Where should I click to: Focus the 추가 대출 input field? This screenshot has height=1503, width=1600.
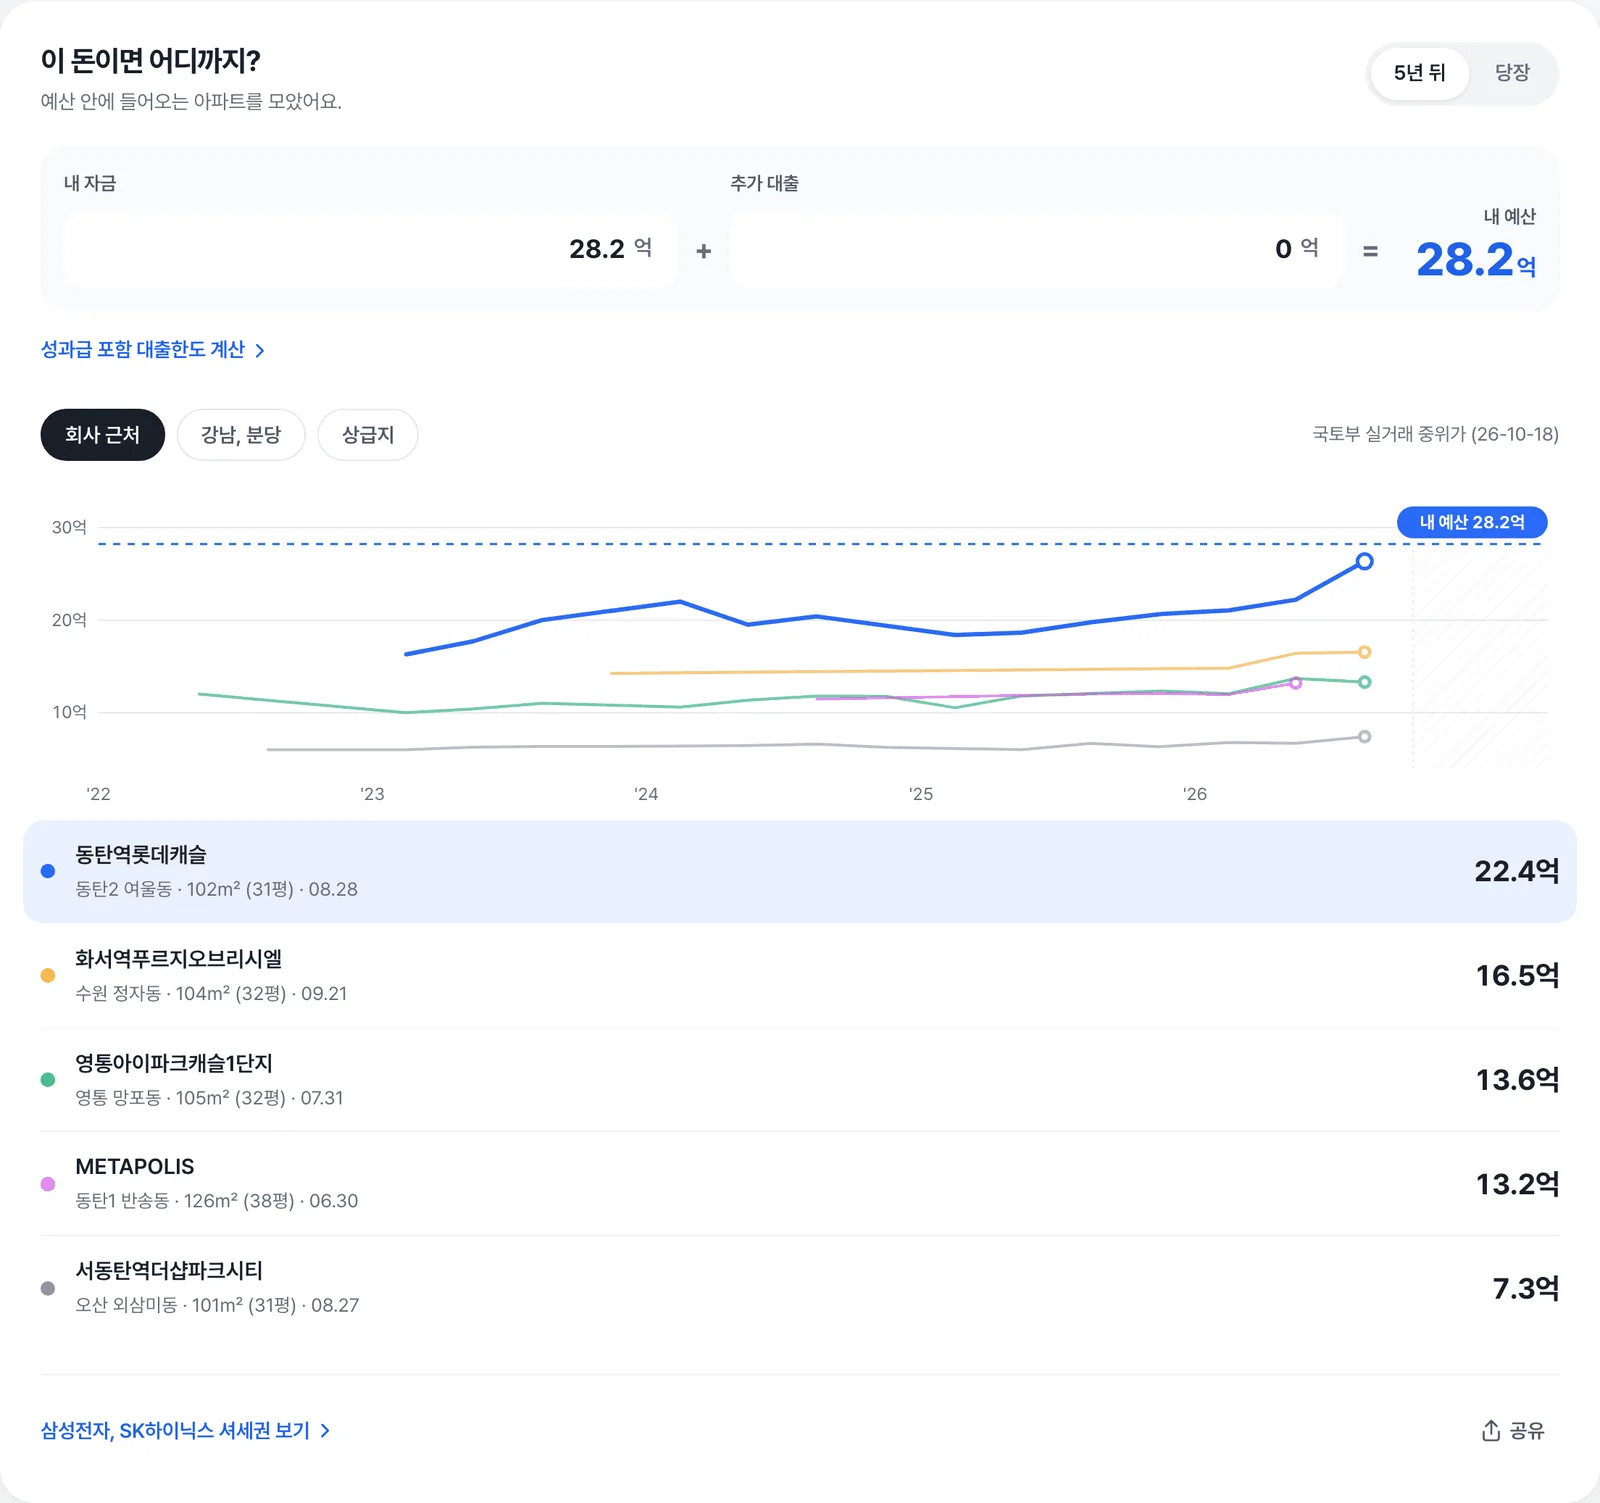(1036, 249)
